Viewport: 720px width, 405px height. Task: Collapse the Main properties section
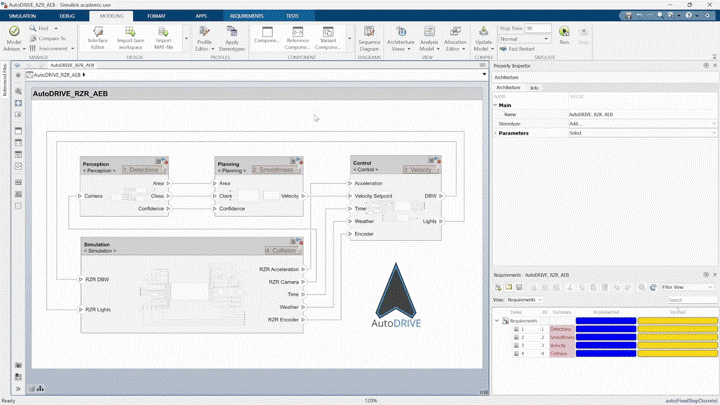point(495,105)
